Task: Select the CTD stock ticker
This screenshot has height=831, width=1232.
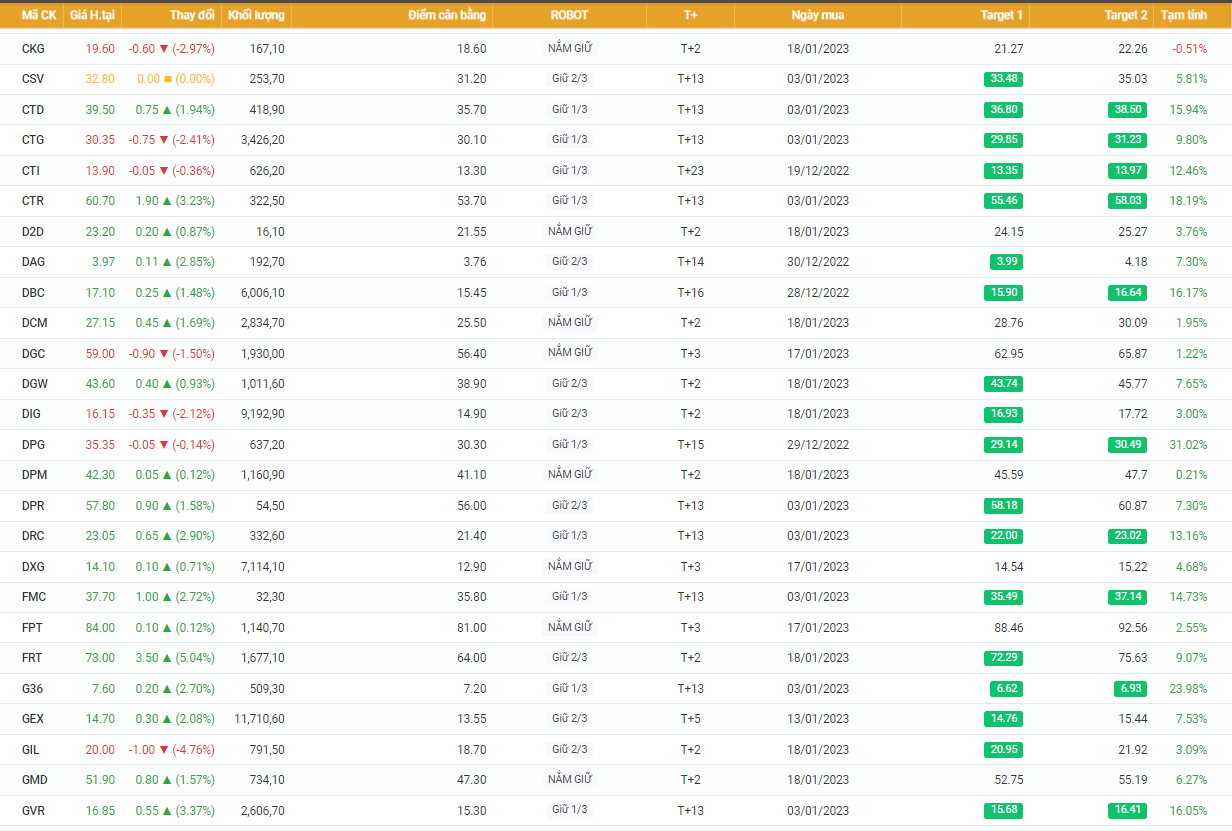Action: (x=33, y=110)
